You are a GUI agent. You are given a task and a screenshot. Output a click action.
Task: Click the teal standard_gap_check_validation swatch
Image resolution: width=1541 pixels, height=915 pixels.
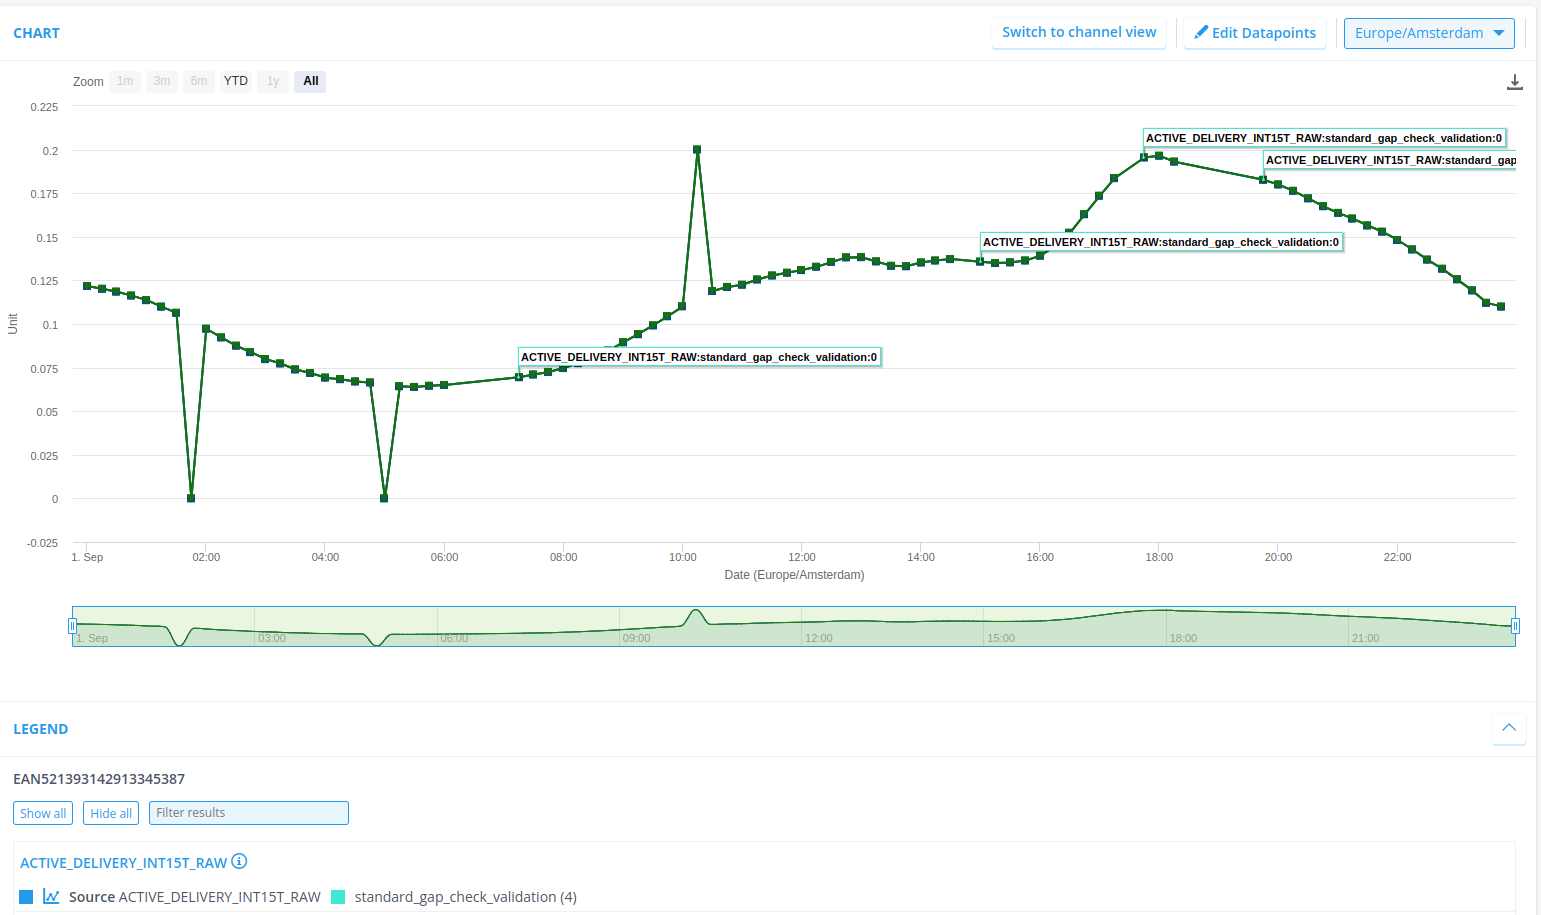[x=338, y=897]
